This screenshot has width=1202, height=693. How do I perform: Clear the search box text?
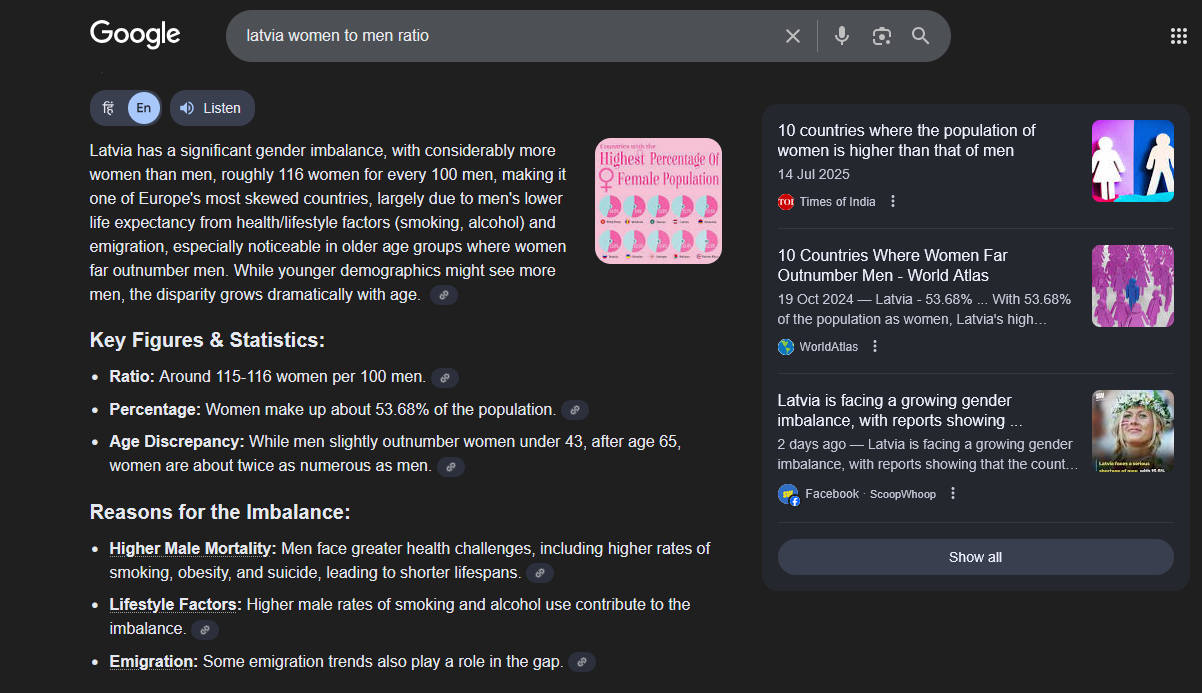coord(793,36)
